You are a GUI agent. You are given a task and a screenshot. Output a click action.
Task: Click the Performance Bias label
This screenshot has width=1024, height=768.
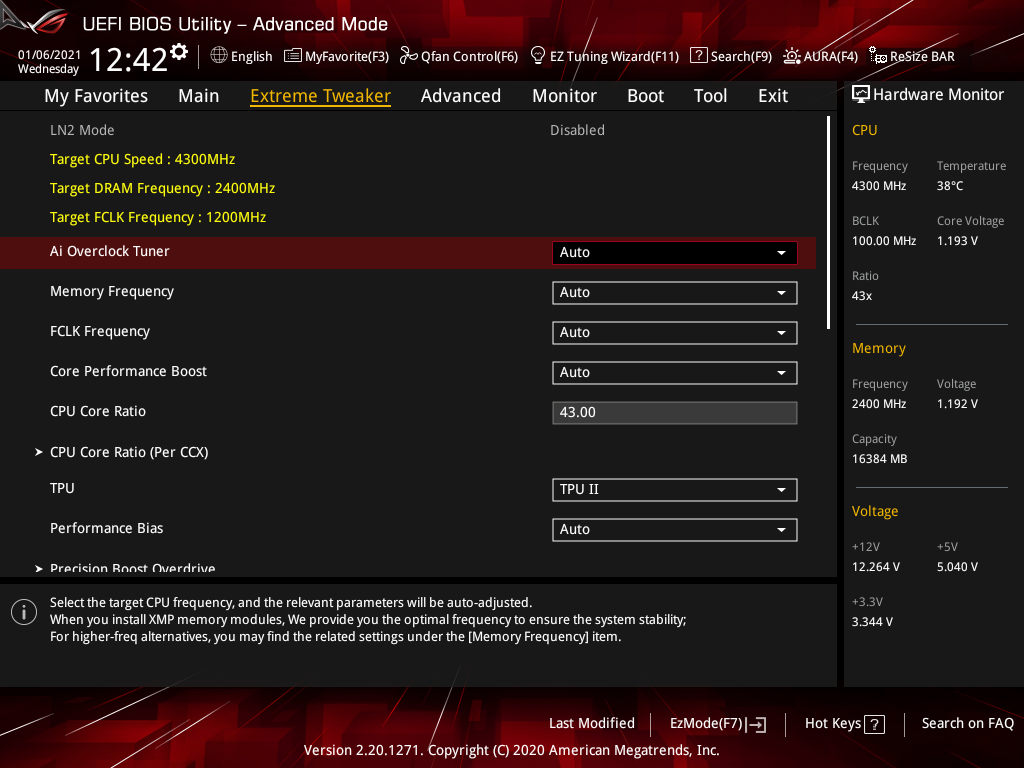106,528
